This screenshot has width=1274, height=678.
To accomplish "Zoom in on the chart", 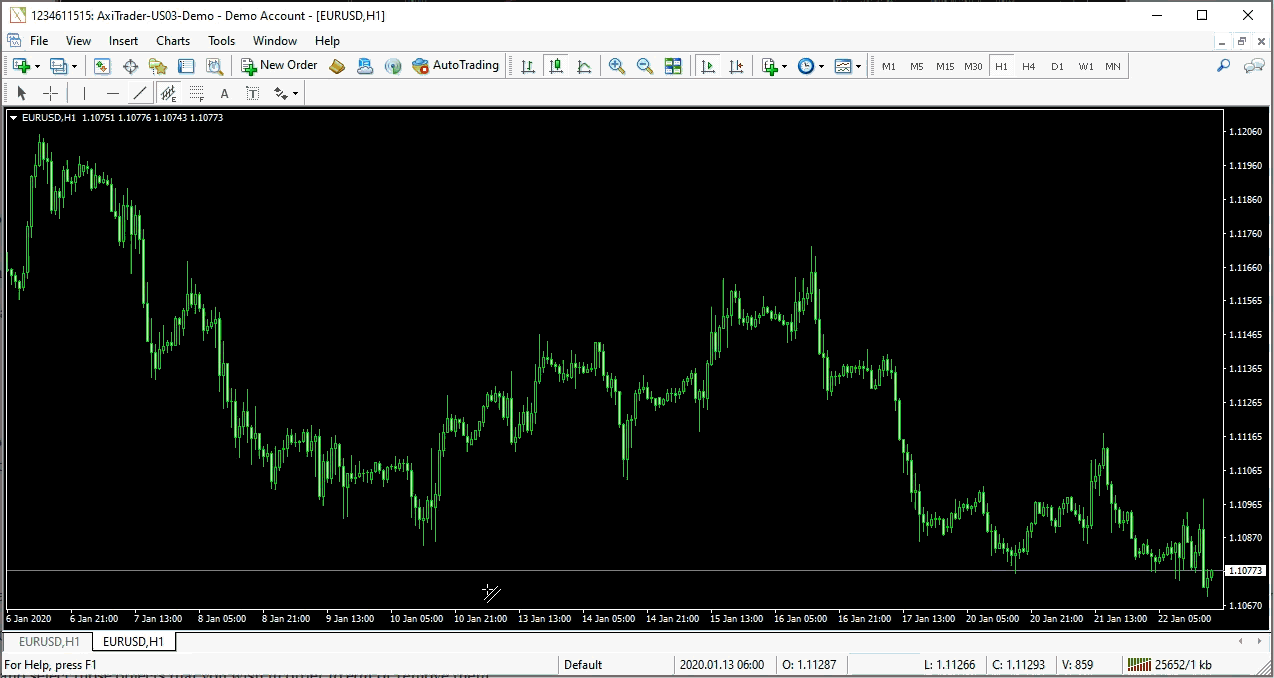I will pos(617,66).
